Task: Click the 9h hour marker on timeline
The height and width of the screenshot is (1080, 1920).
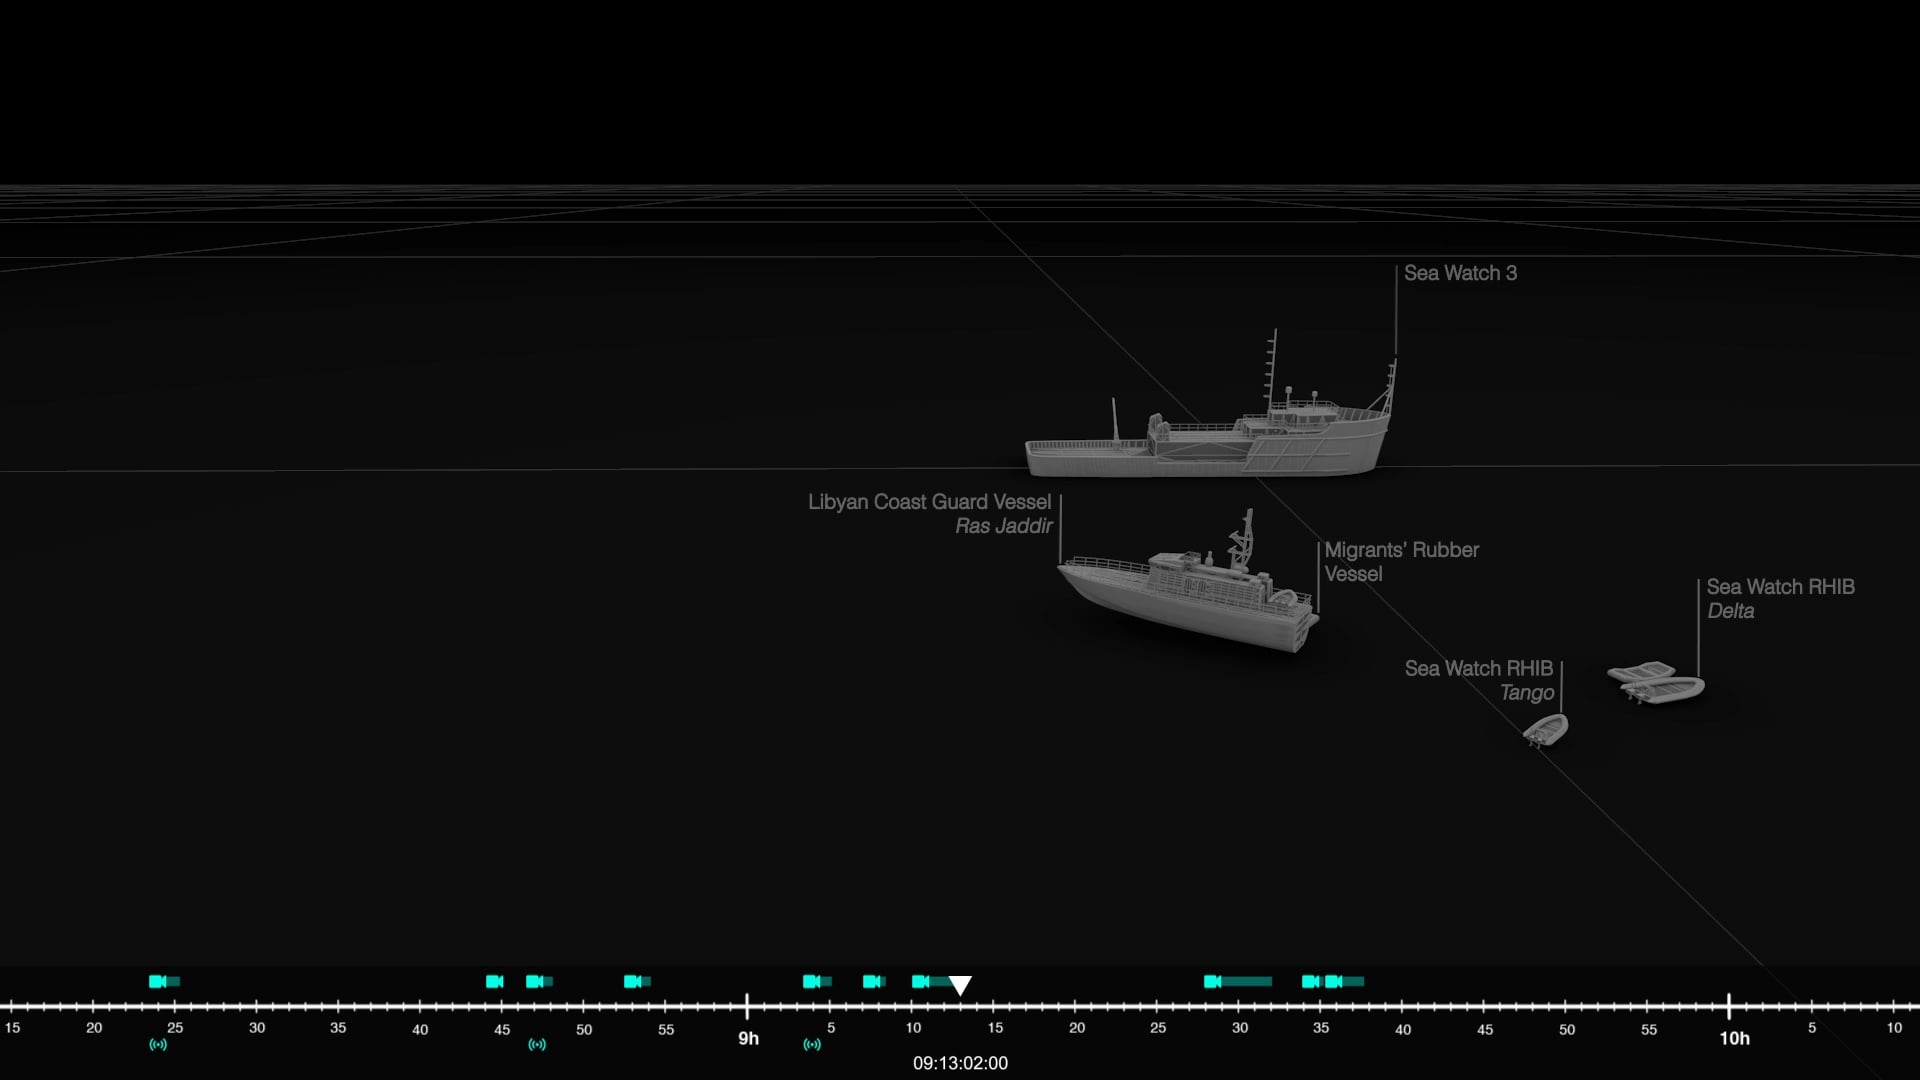Action: tap(748, 1038)
